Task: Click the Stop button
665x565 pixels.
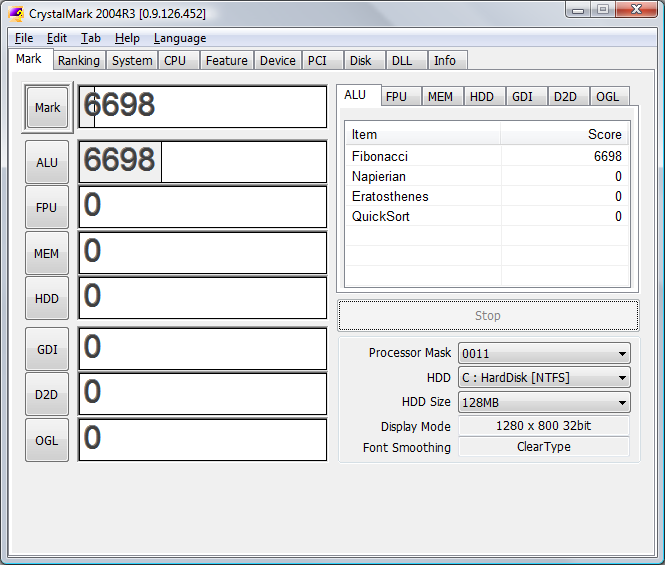Action: [x=488, y=316]
